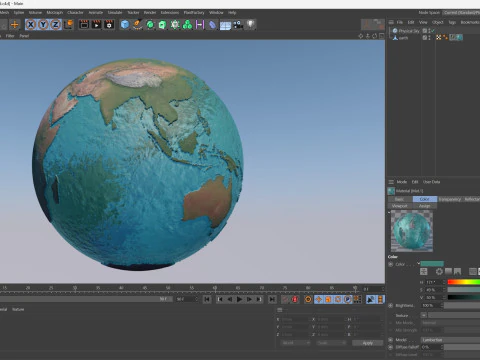Adjust the Value brightness slider
480x360 pixels.
click(x=464, y=297)
